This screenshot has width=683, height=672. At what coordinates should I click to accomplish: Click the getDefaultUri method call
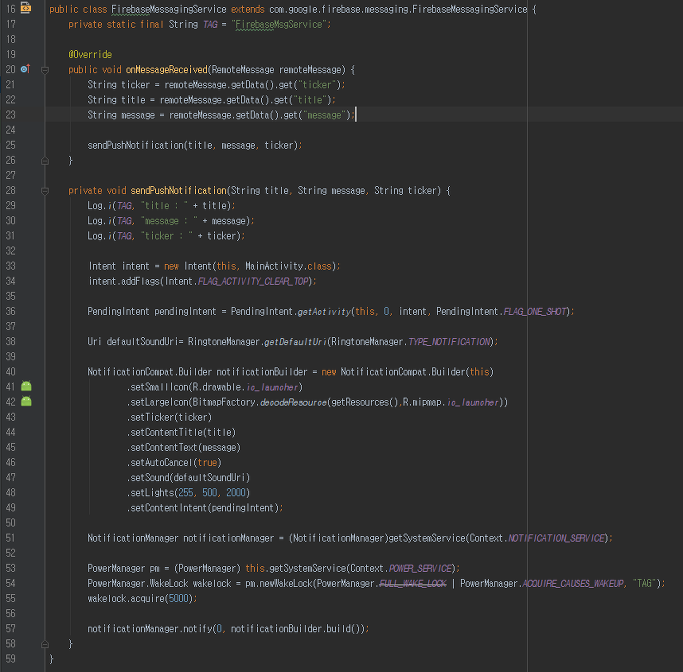(296, 342)
